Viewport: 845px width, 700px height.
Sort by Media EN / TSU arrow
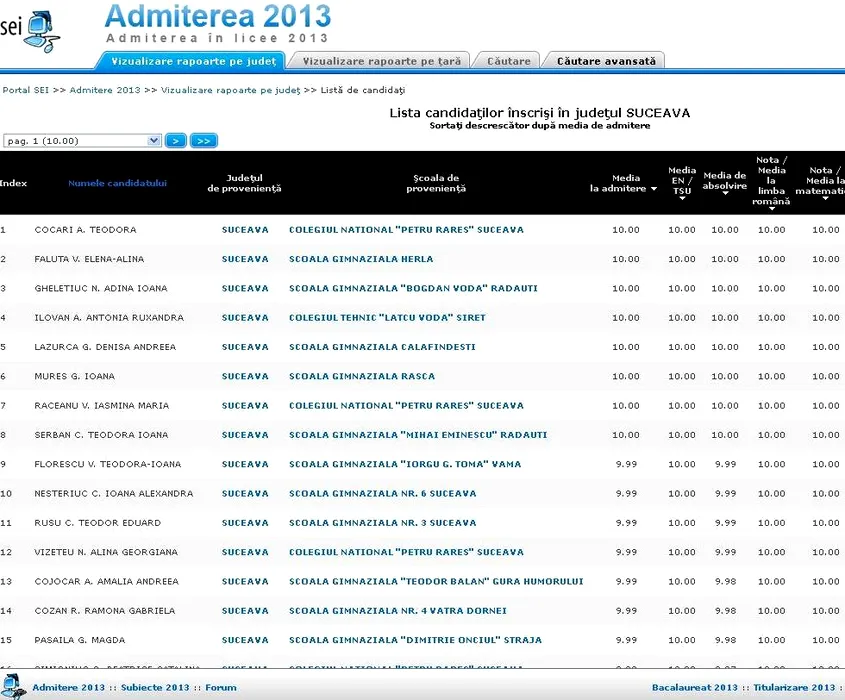pyautogui.click(x=682, y=199)
